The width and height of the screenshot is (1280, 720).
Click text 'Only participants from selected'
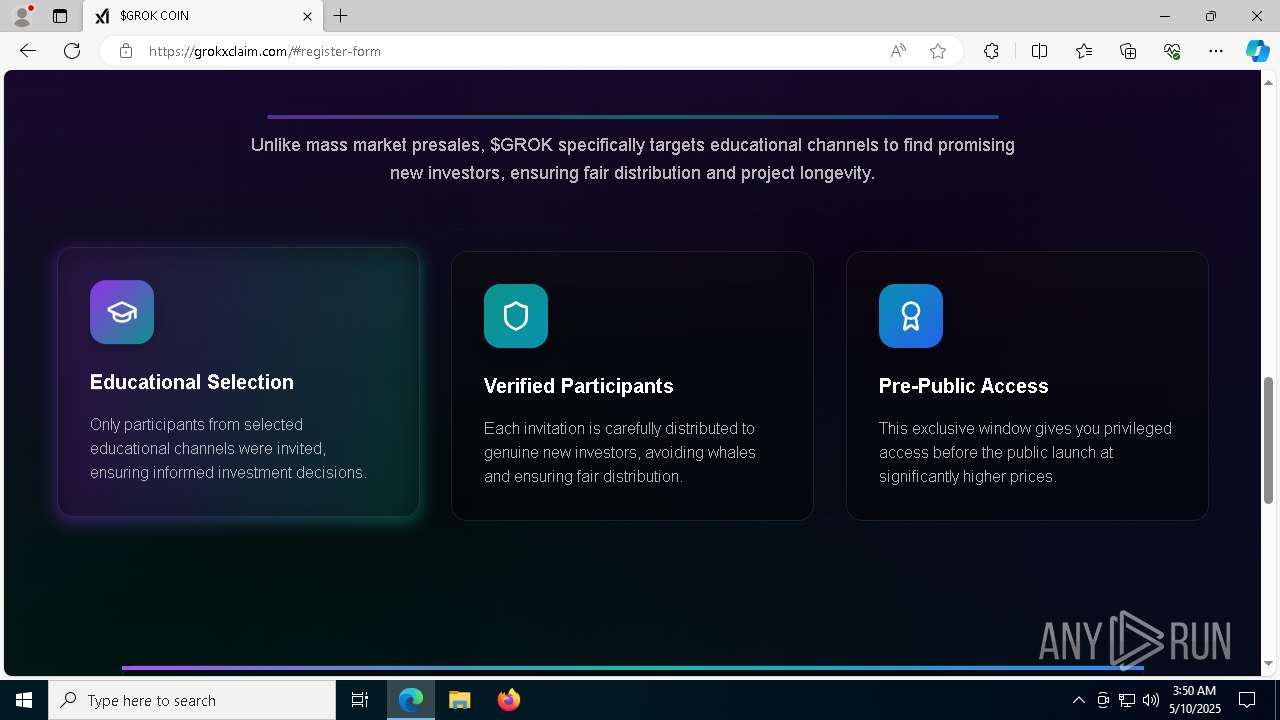196,424
